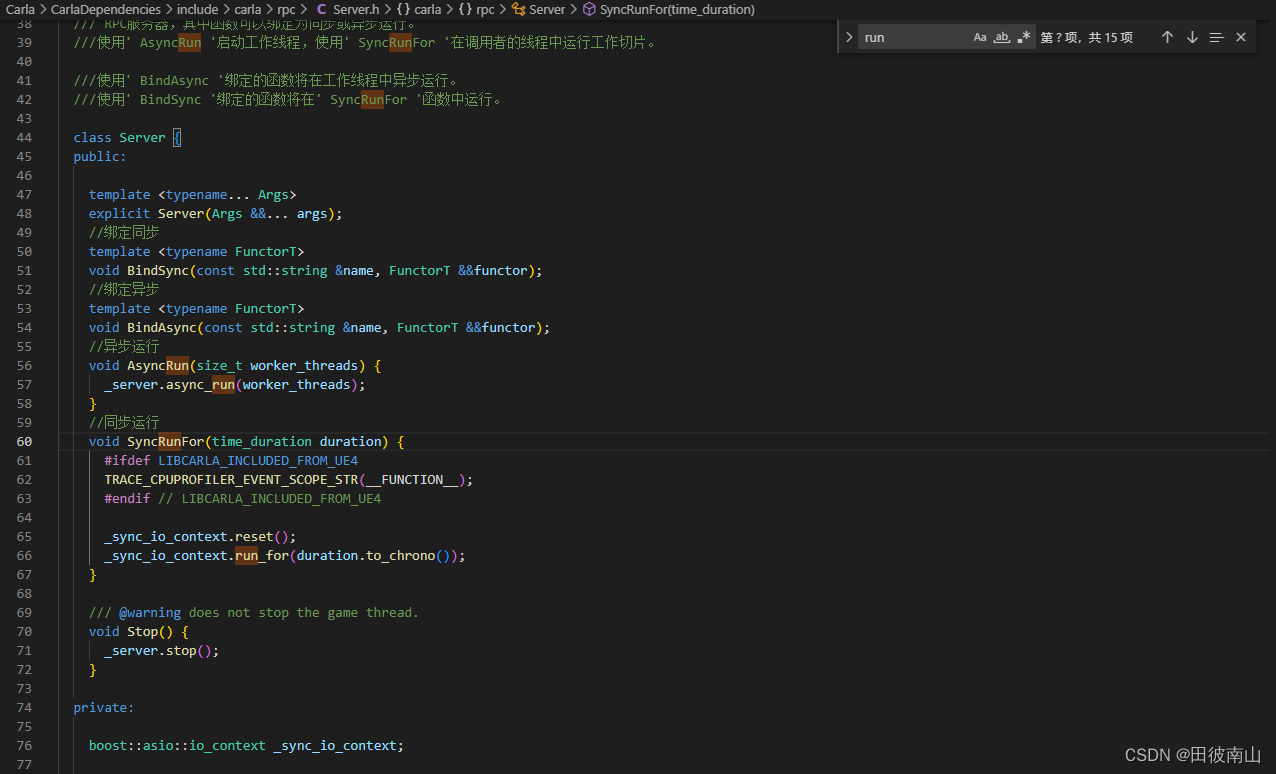The width and height of the screenshot is (1276, 774).
Task: Click the 'BindAsync' function name in declaration
Action: click(162, 327)
